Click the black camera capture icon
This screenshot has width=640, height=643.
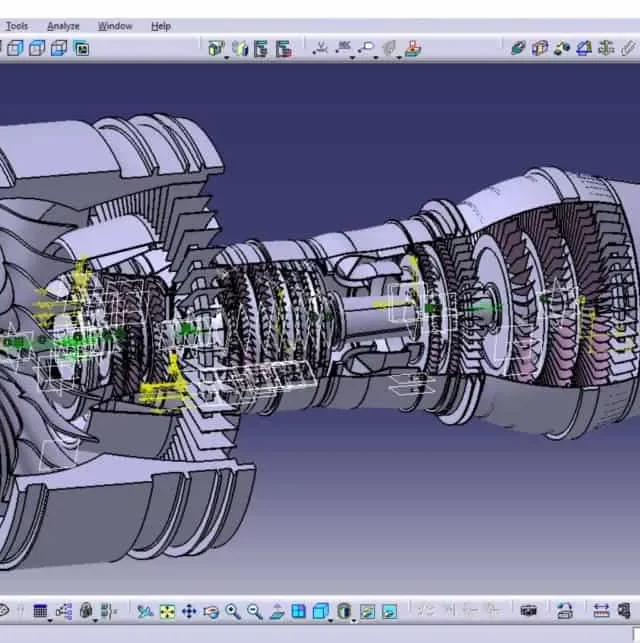(529, 611)
